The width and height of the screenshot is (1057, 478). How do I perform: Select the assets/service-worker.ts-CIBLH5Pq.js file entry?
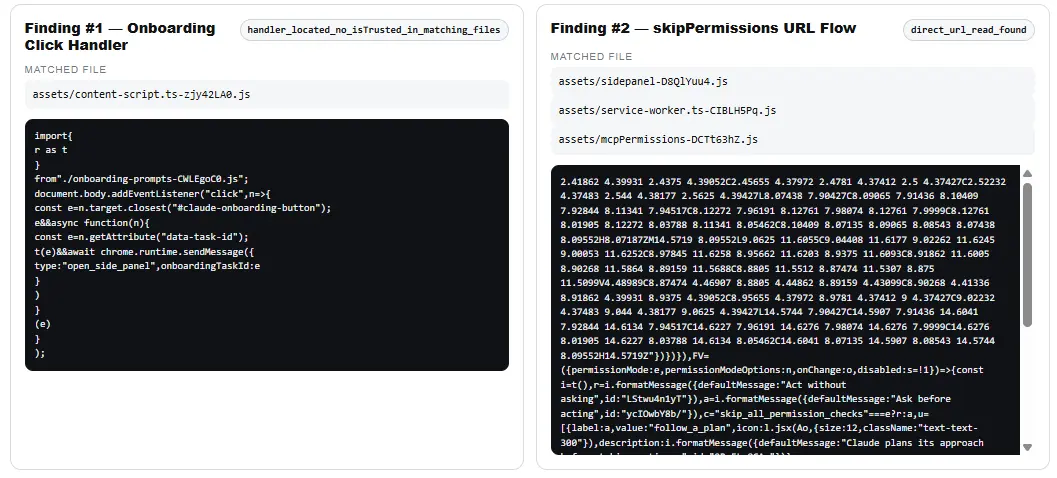(792, 111)
